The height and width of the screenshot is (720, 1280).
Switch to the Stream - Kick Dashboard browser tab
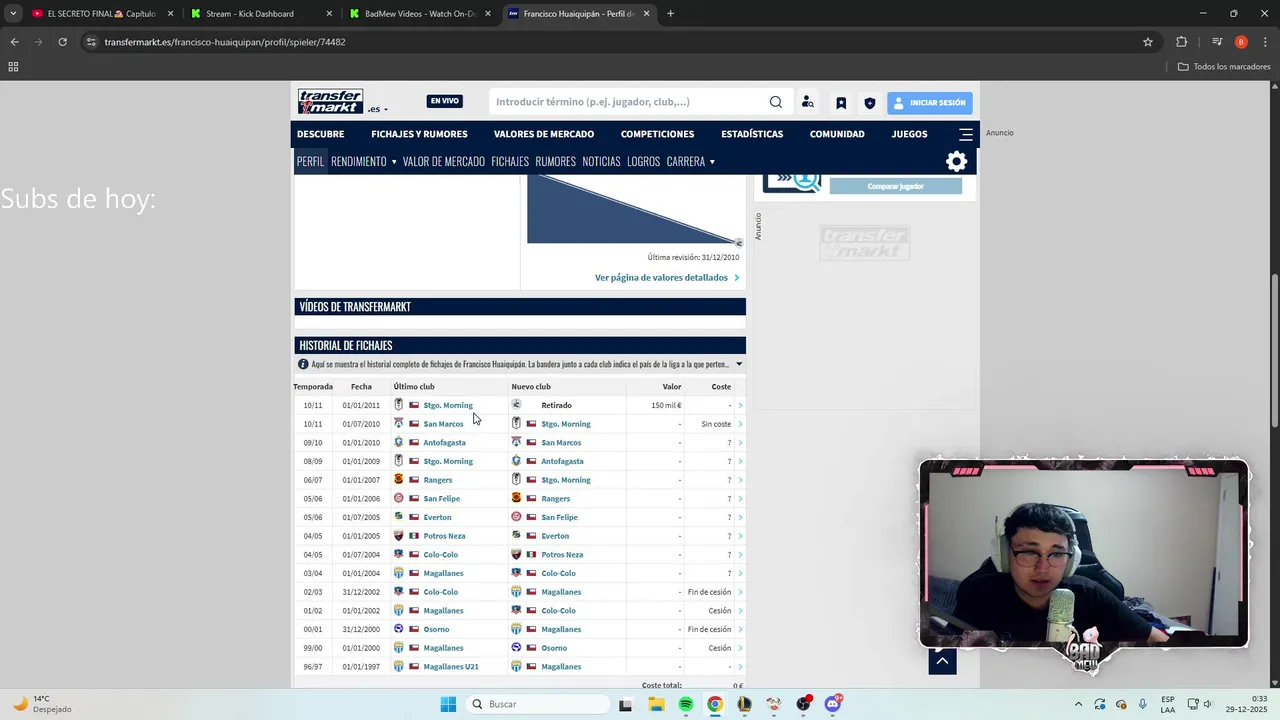[x=260, y=14]
